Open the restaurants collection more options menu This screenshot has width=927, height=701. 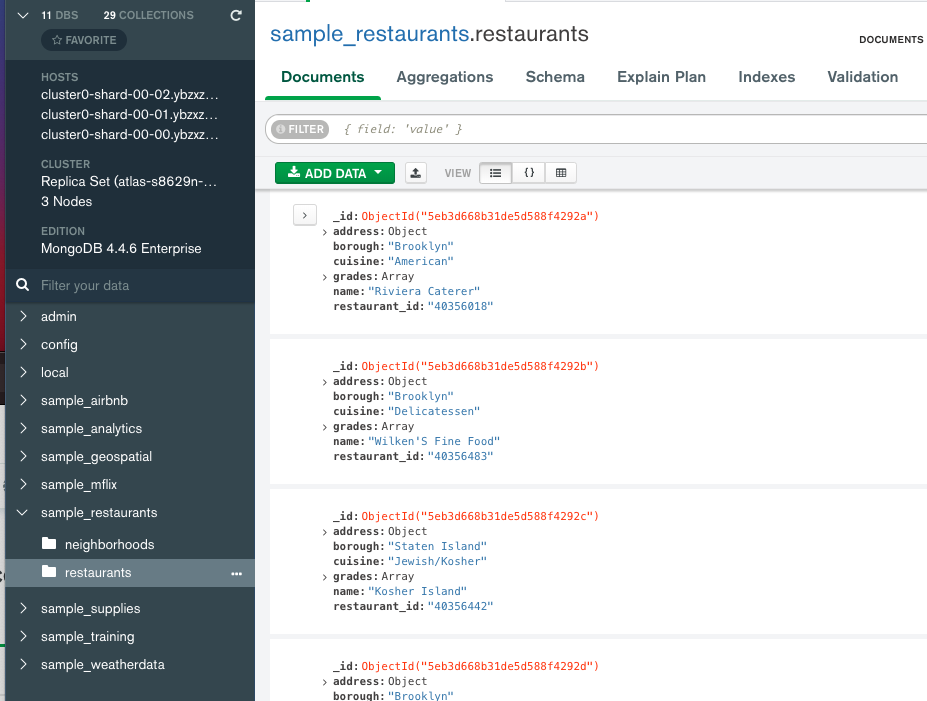[x=236, y=573]
